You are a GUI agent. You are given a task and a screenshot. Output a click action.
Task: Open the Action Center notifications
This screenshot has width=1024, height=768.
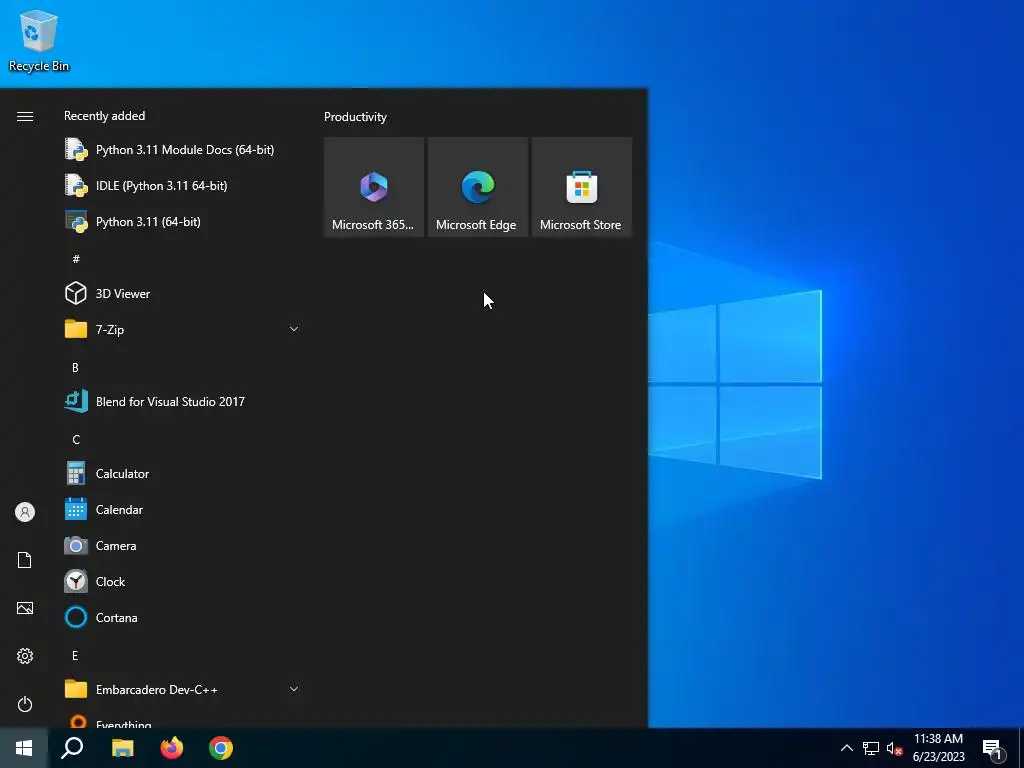tap(993, 748)
